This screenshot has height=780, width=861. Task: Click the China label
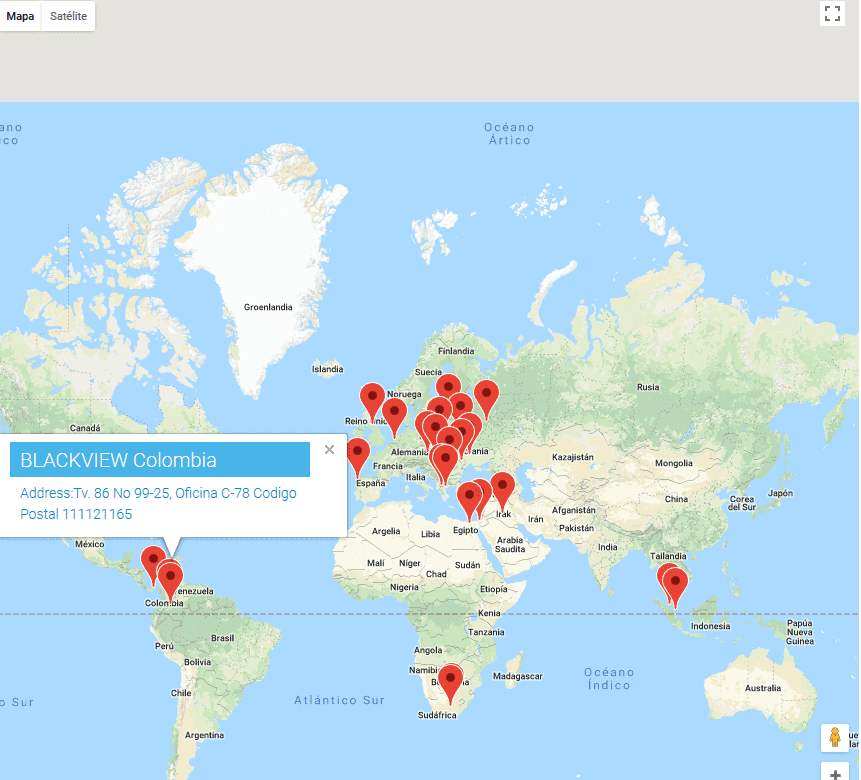pos(676,499)
